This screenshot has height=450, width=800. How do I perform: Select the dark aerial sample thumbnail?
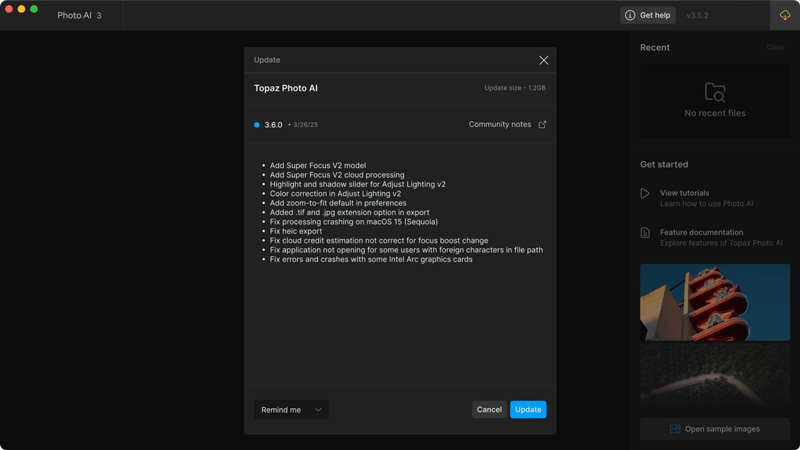[x=715, y=375]
